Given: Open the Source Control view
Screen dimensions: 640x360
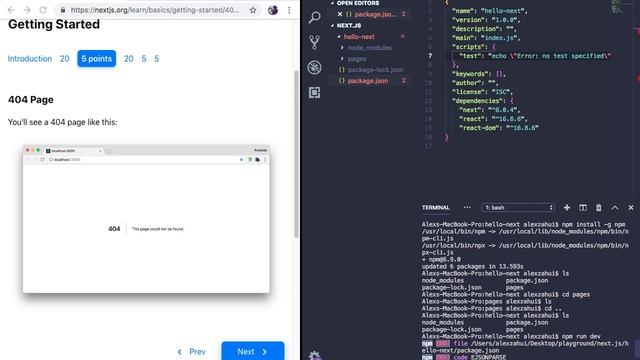Looking at the screenshot, I should pos(314,42).
